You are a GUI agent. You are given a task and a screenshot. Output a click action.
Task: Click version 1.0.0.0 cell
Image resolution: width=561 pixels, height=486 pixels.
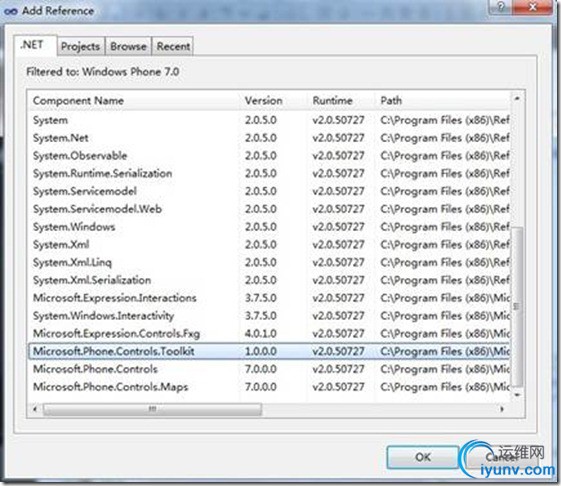[260, 351]
